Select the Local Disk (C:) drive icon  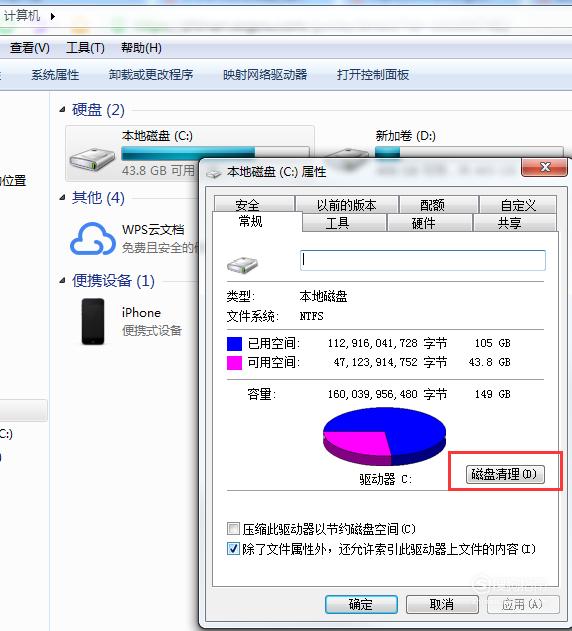(92, 160)
